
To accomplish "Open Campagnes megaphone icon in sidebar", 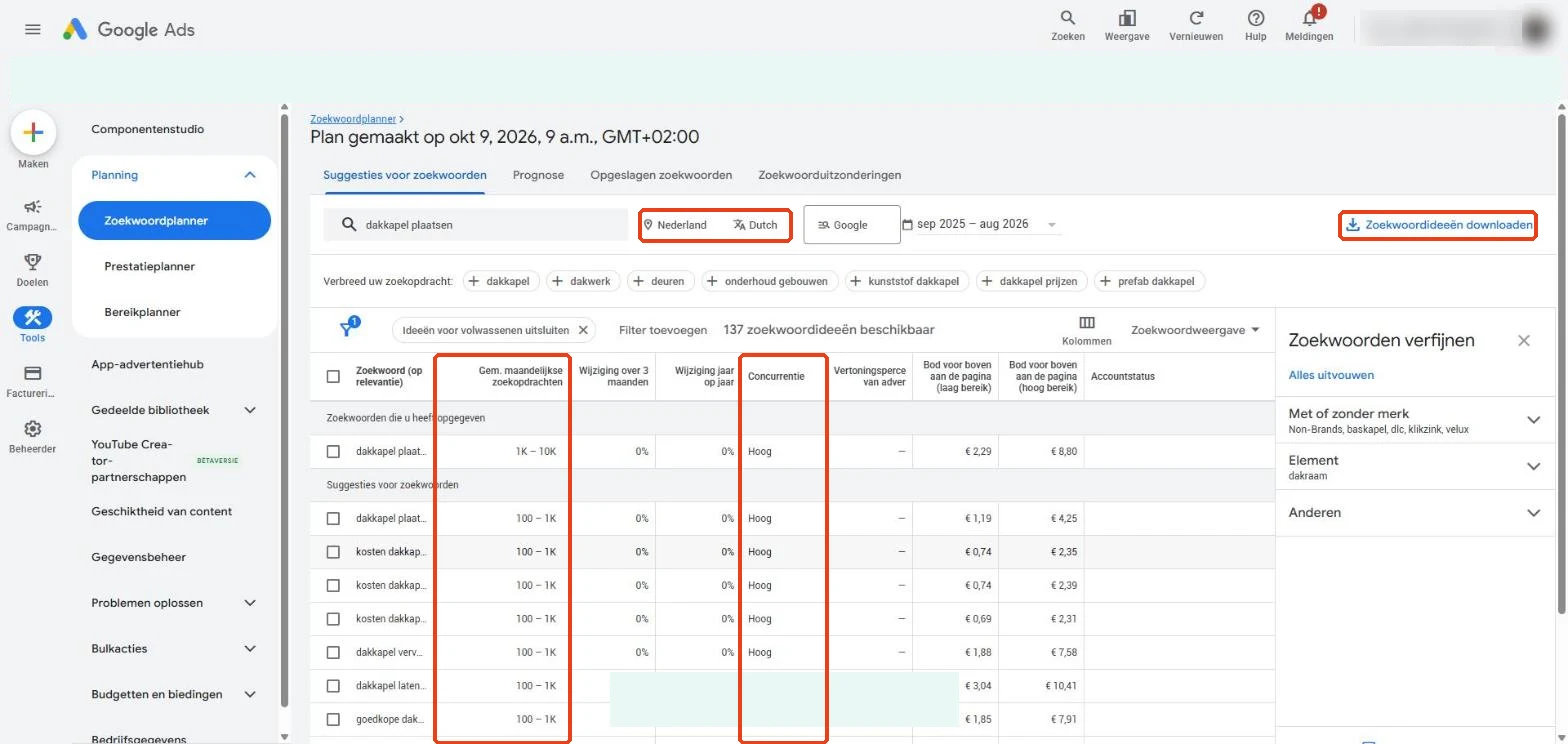I will (33, 207).
